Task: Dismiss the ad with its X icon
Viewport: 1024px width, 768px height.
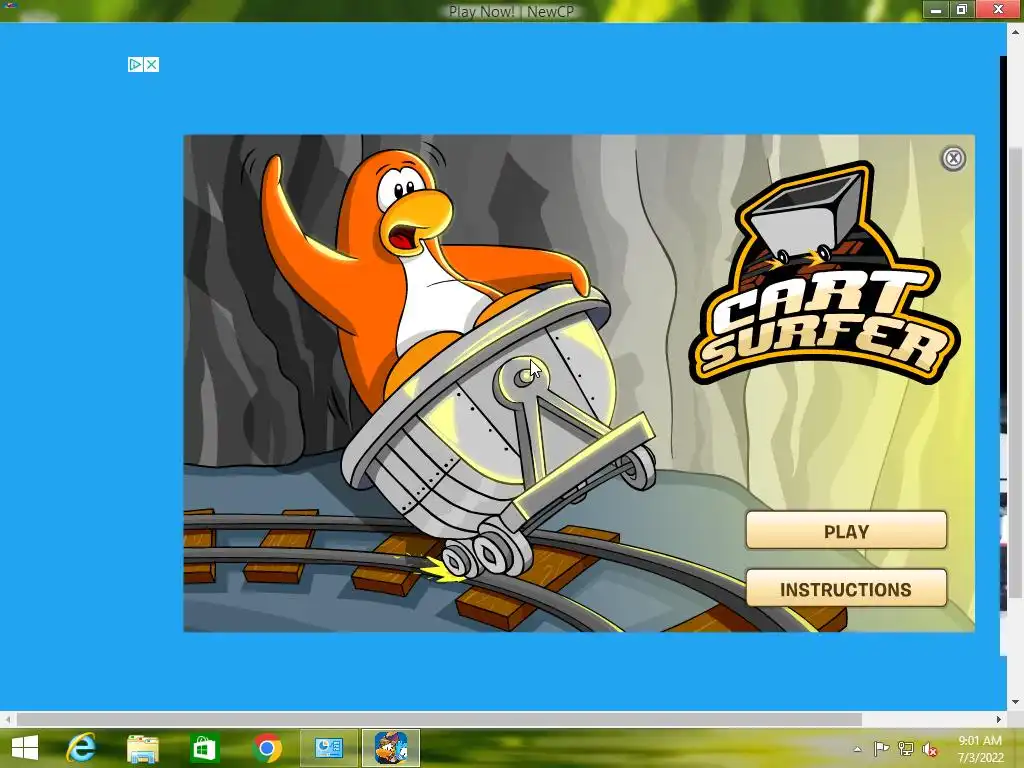Action: tap(152, 64)
